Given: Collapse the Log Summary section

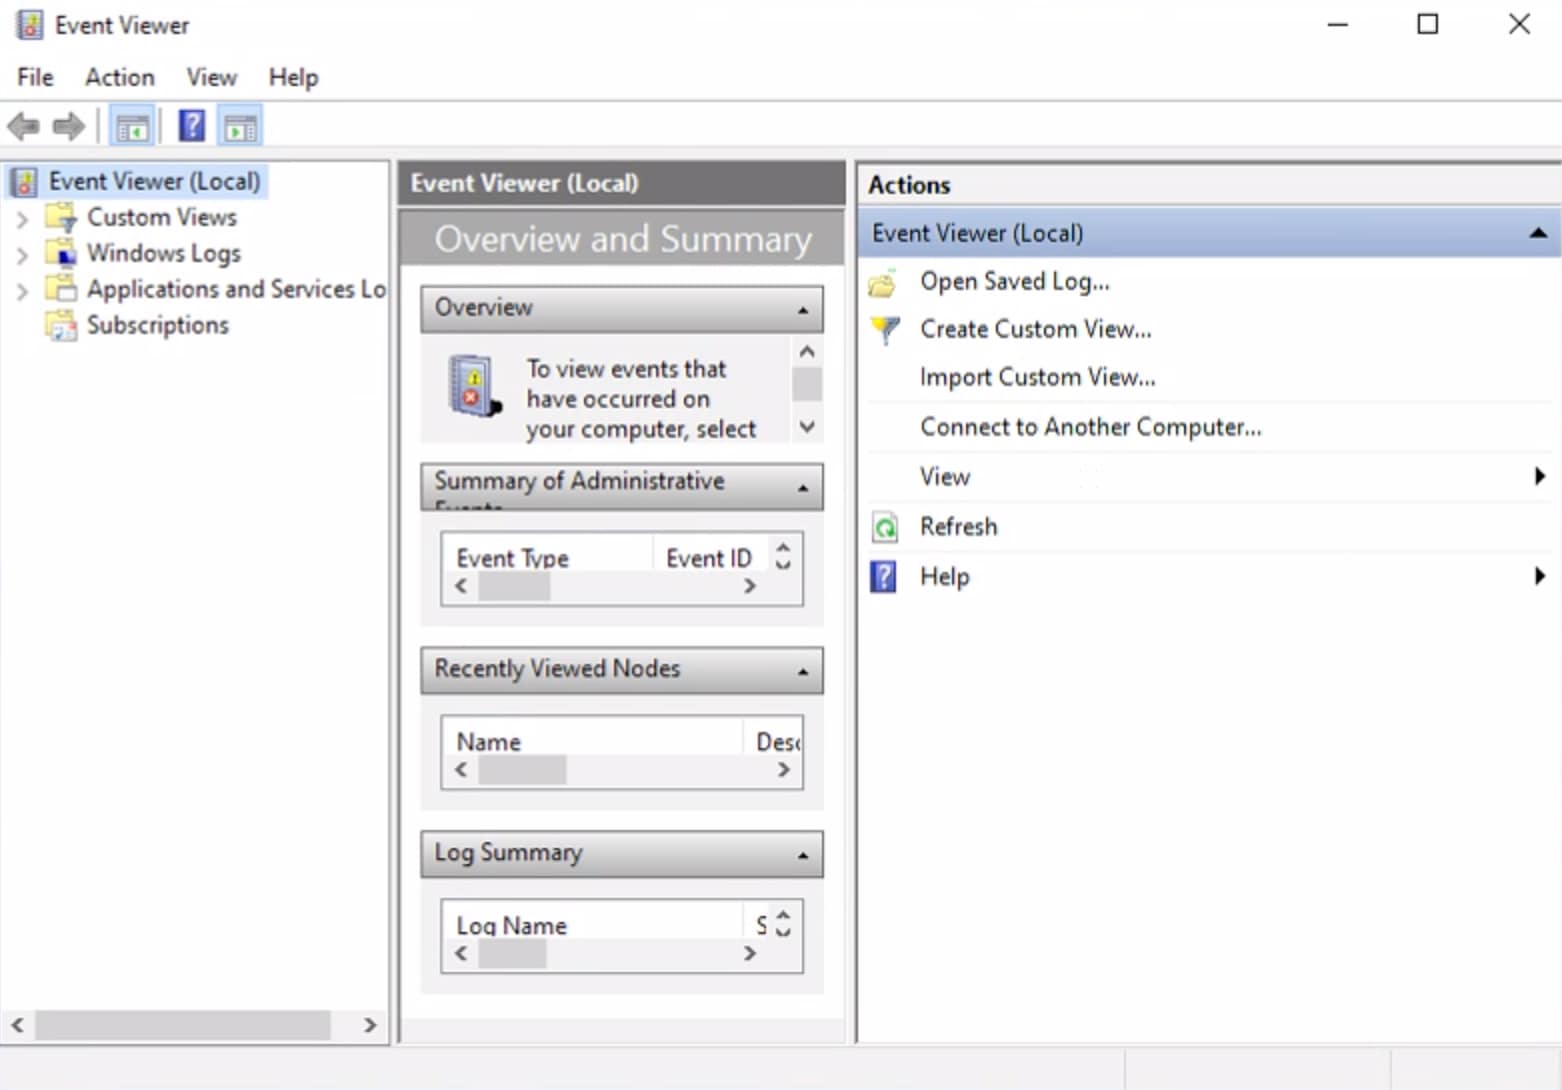Looking at the screenshot, I should pos(803,856).
